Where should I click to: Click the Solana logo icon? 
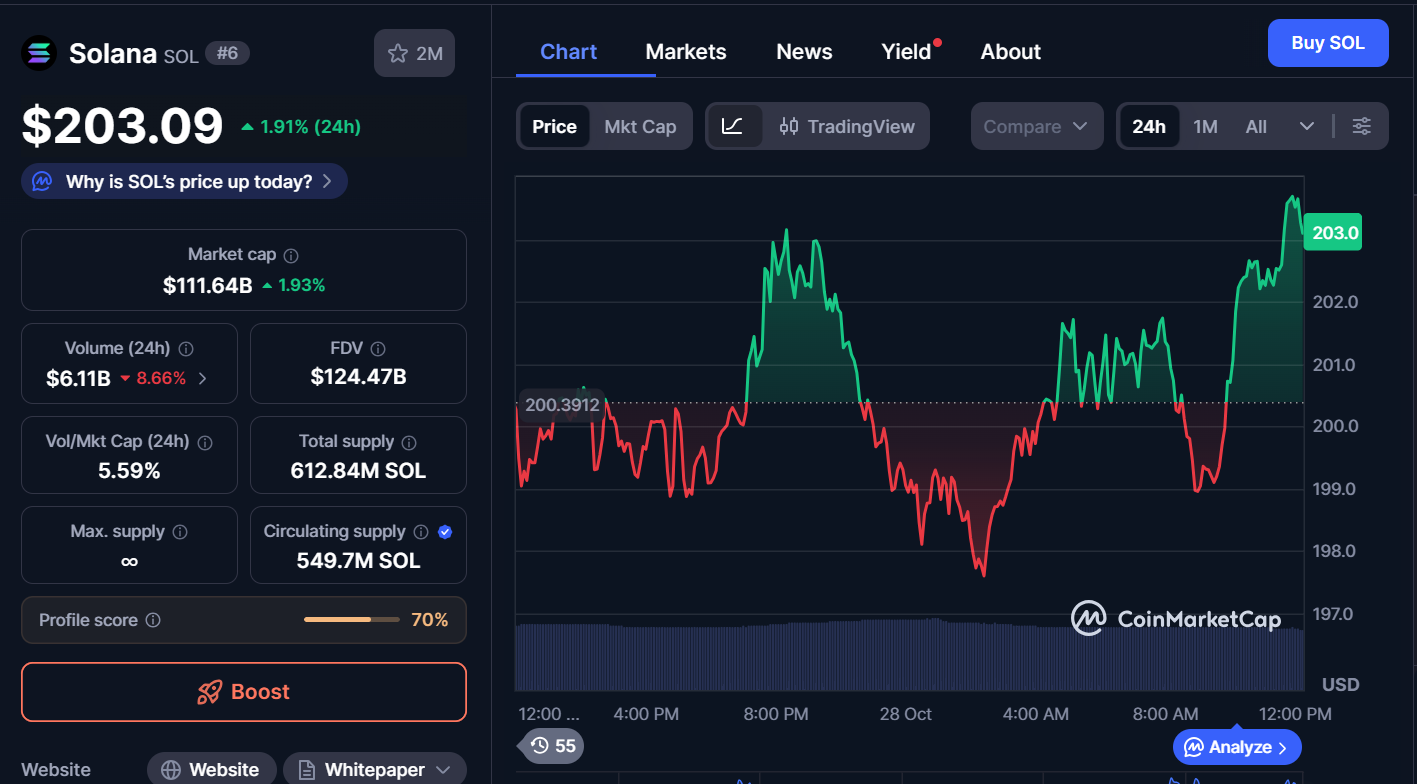coord(40,53)
